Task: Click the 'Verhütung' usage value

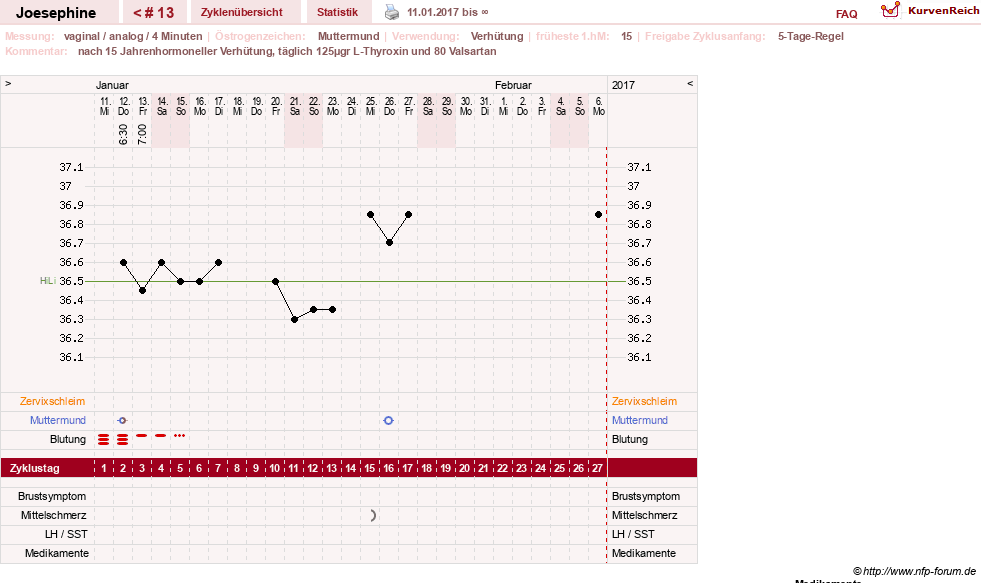Action: tap(497, 36)
